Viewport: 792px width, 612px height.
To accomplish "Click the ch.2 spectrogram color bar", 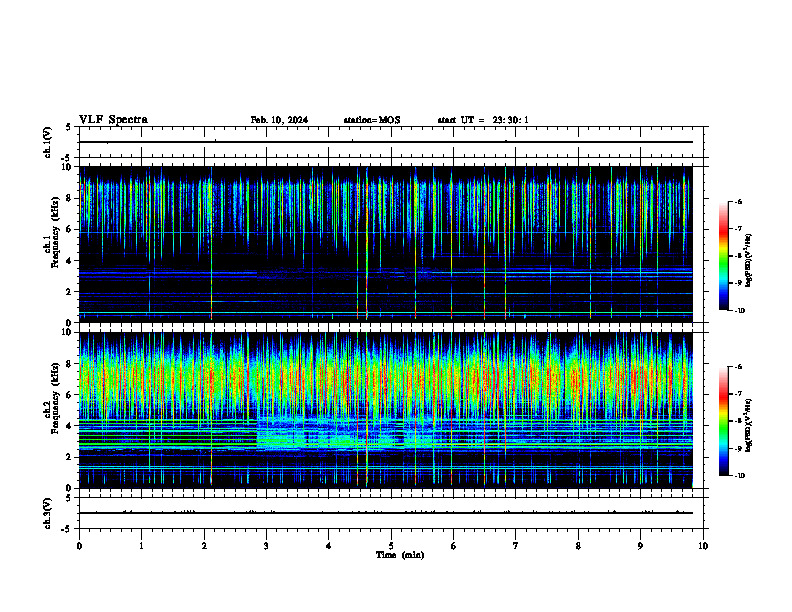I will pos(724,421).
